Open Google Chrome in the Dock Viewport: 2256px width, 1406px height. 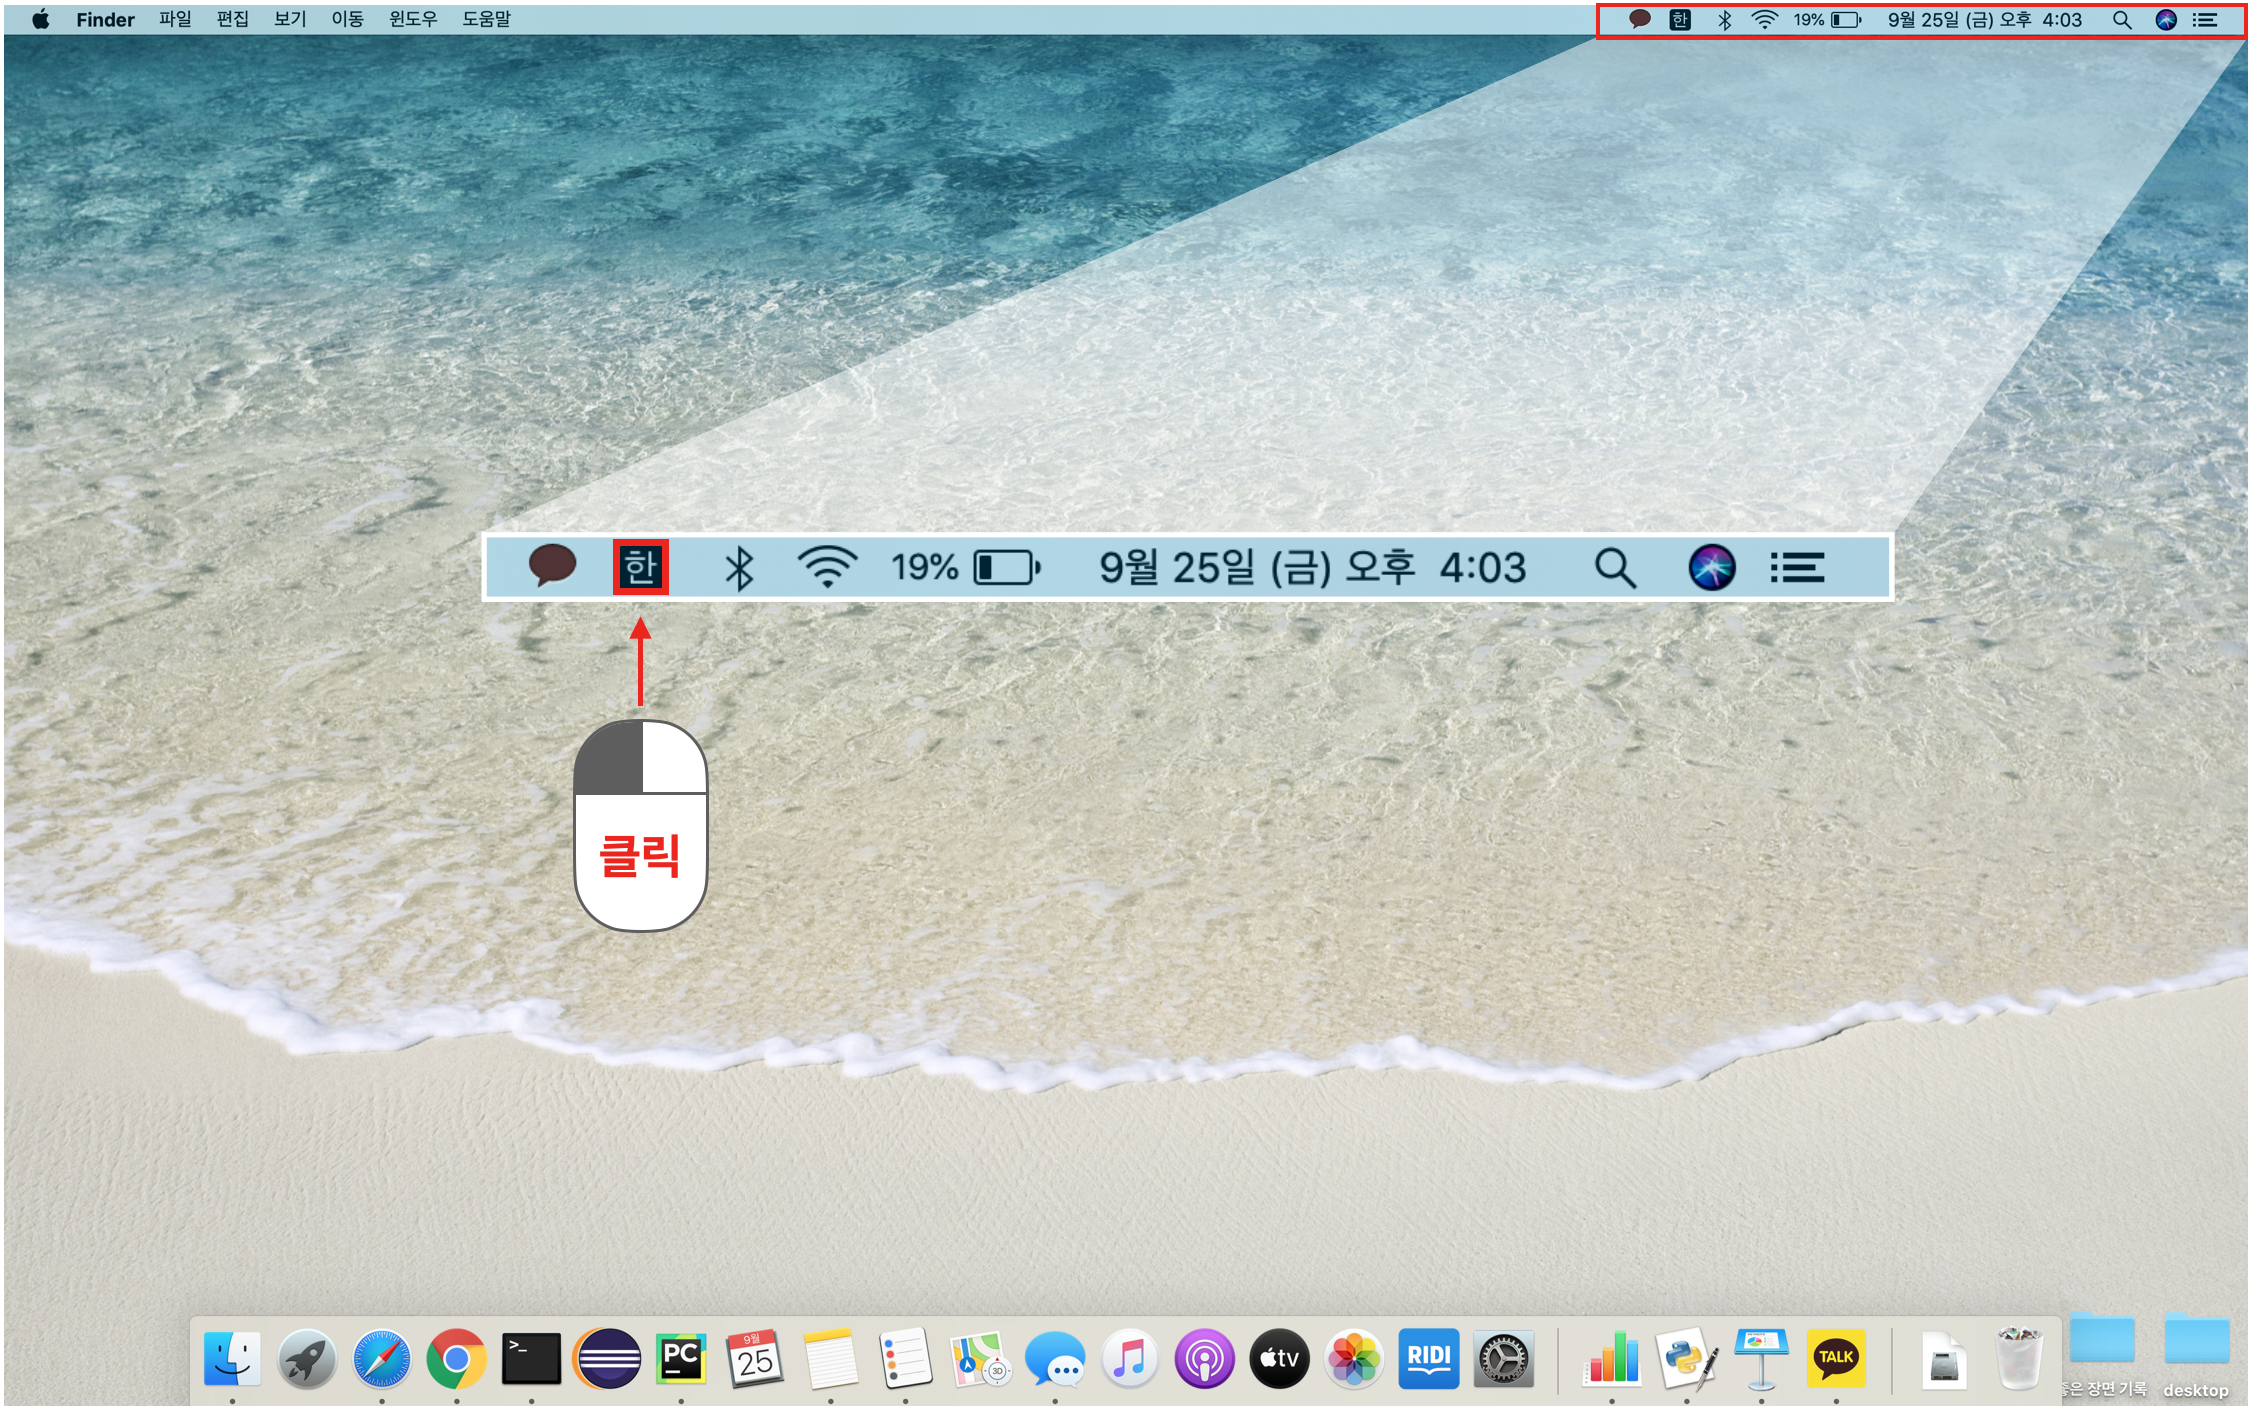(x=456, y=1358)
